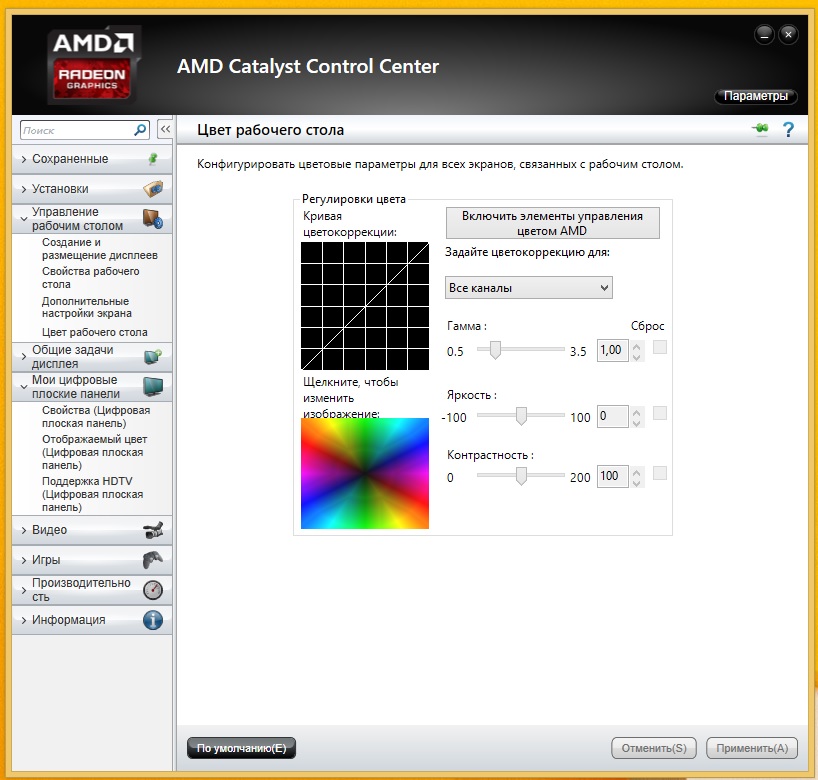Click the Игры gamepad icon
The width and height of the screenshot is (818, 780).
153,560
